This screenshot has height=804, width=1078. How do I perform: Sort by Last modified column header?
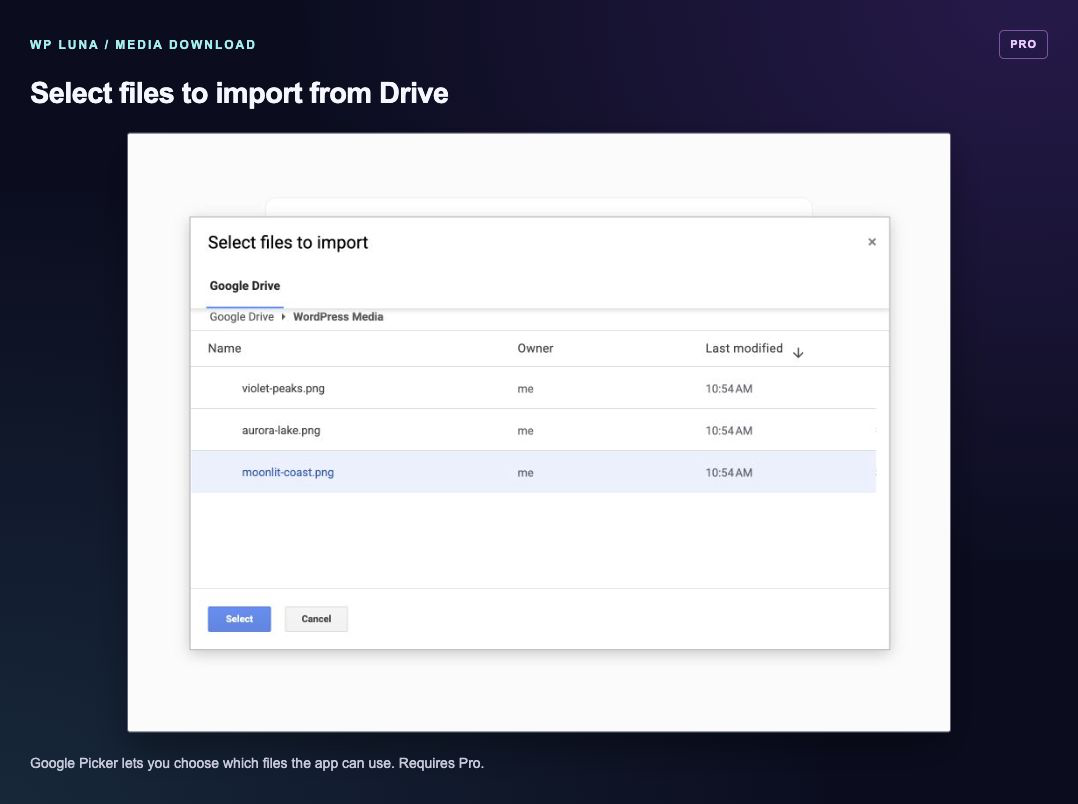click(x=744, y=348)
